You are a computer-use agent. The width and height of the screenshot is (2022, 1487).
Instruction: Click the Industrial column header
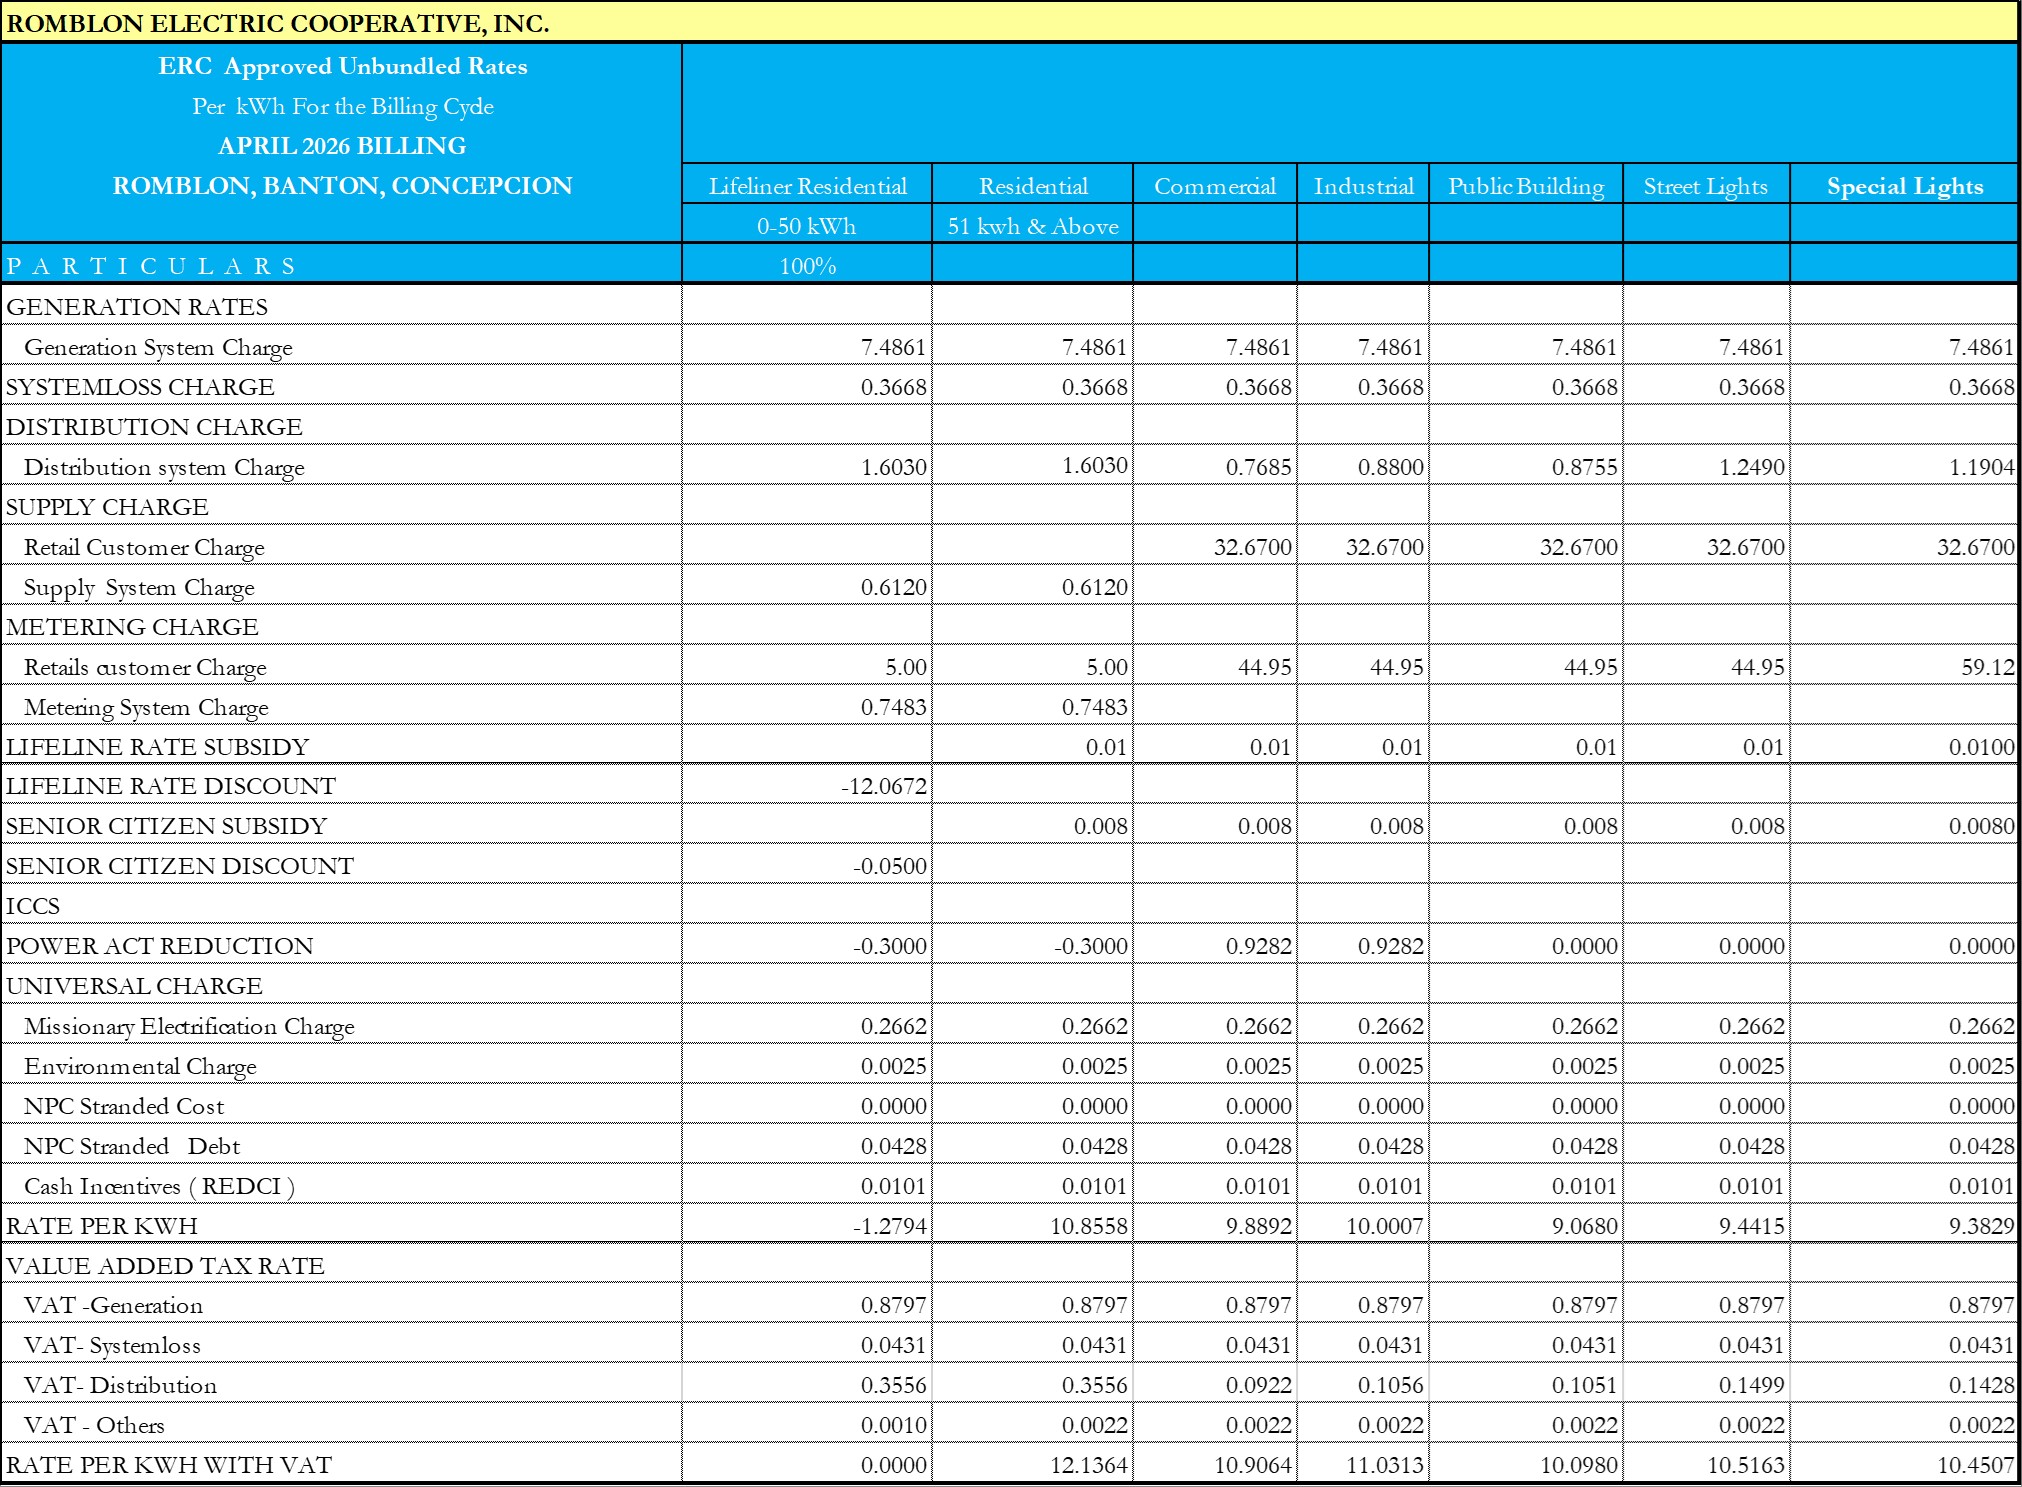tap(1364, 186)
